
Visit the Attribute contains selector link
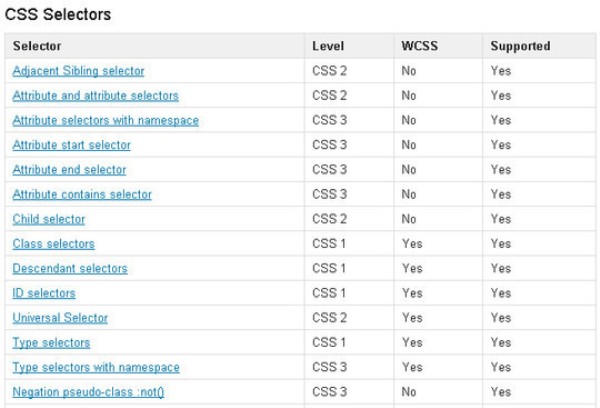pyautogui.click(x=82, y=194)
